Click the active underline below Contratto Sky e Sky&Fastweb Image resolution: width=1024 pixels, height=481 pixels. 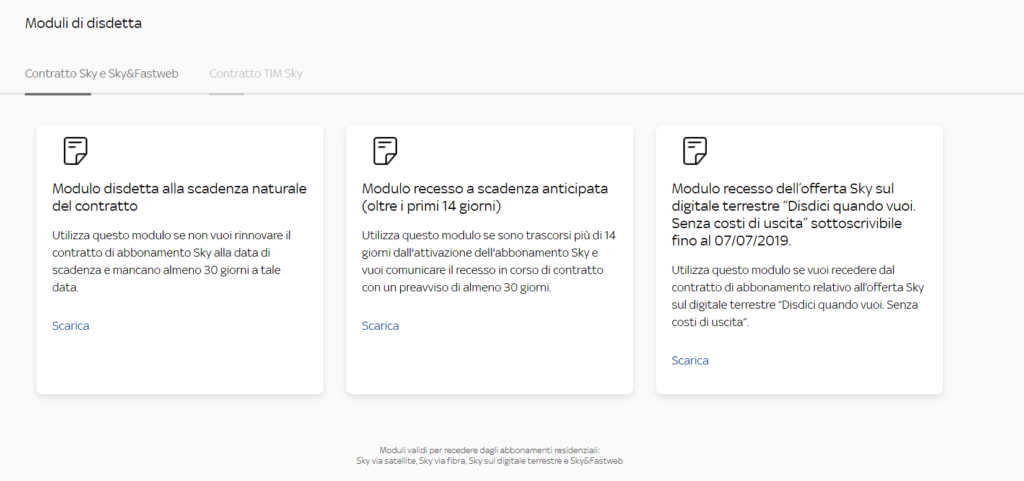click(x=58, y=94)
